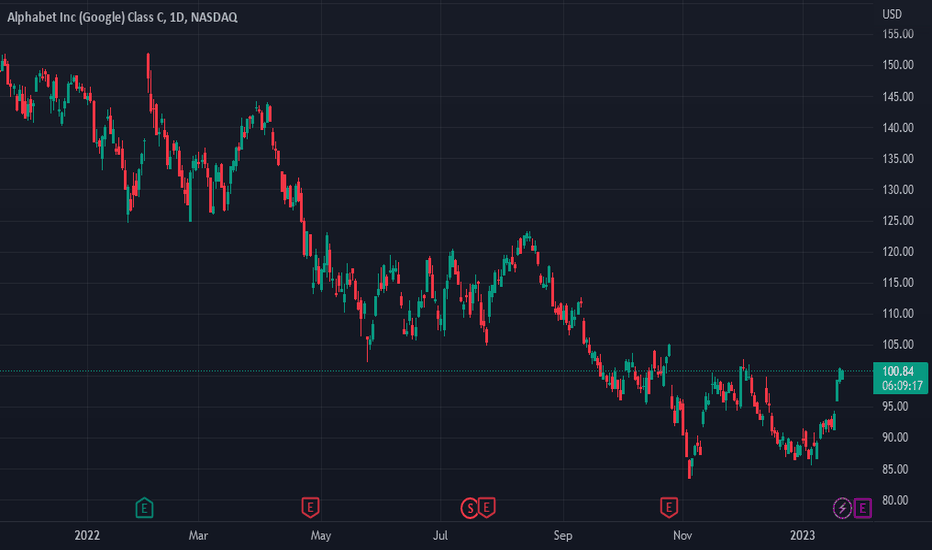Click the 2022 label on time axis
Viewport: 932px width, 550px height.
coord(87,535)
